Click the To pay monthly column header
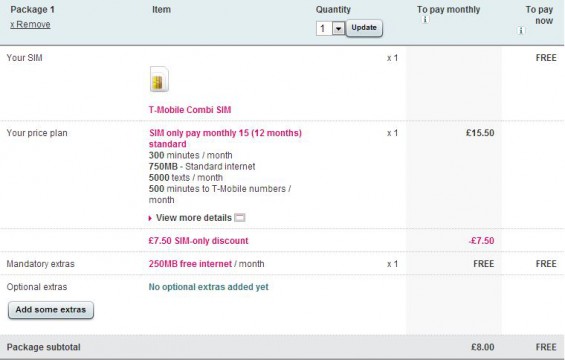The image size is (565, 360). (449, 10)
